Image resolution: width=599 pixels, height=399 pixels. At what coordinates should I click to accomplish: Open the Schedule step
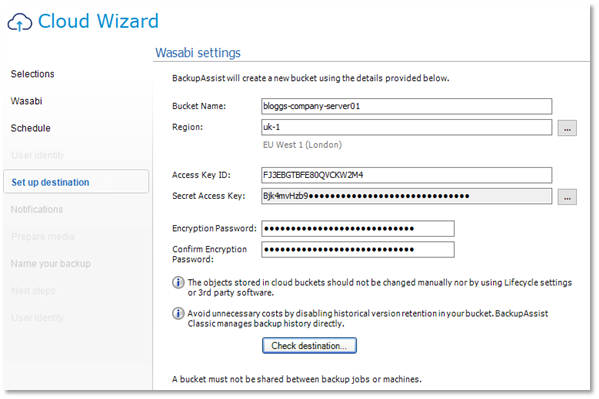[x=31, y=128]
